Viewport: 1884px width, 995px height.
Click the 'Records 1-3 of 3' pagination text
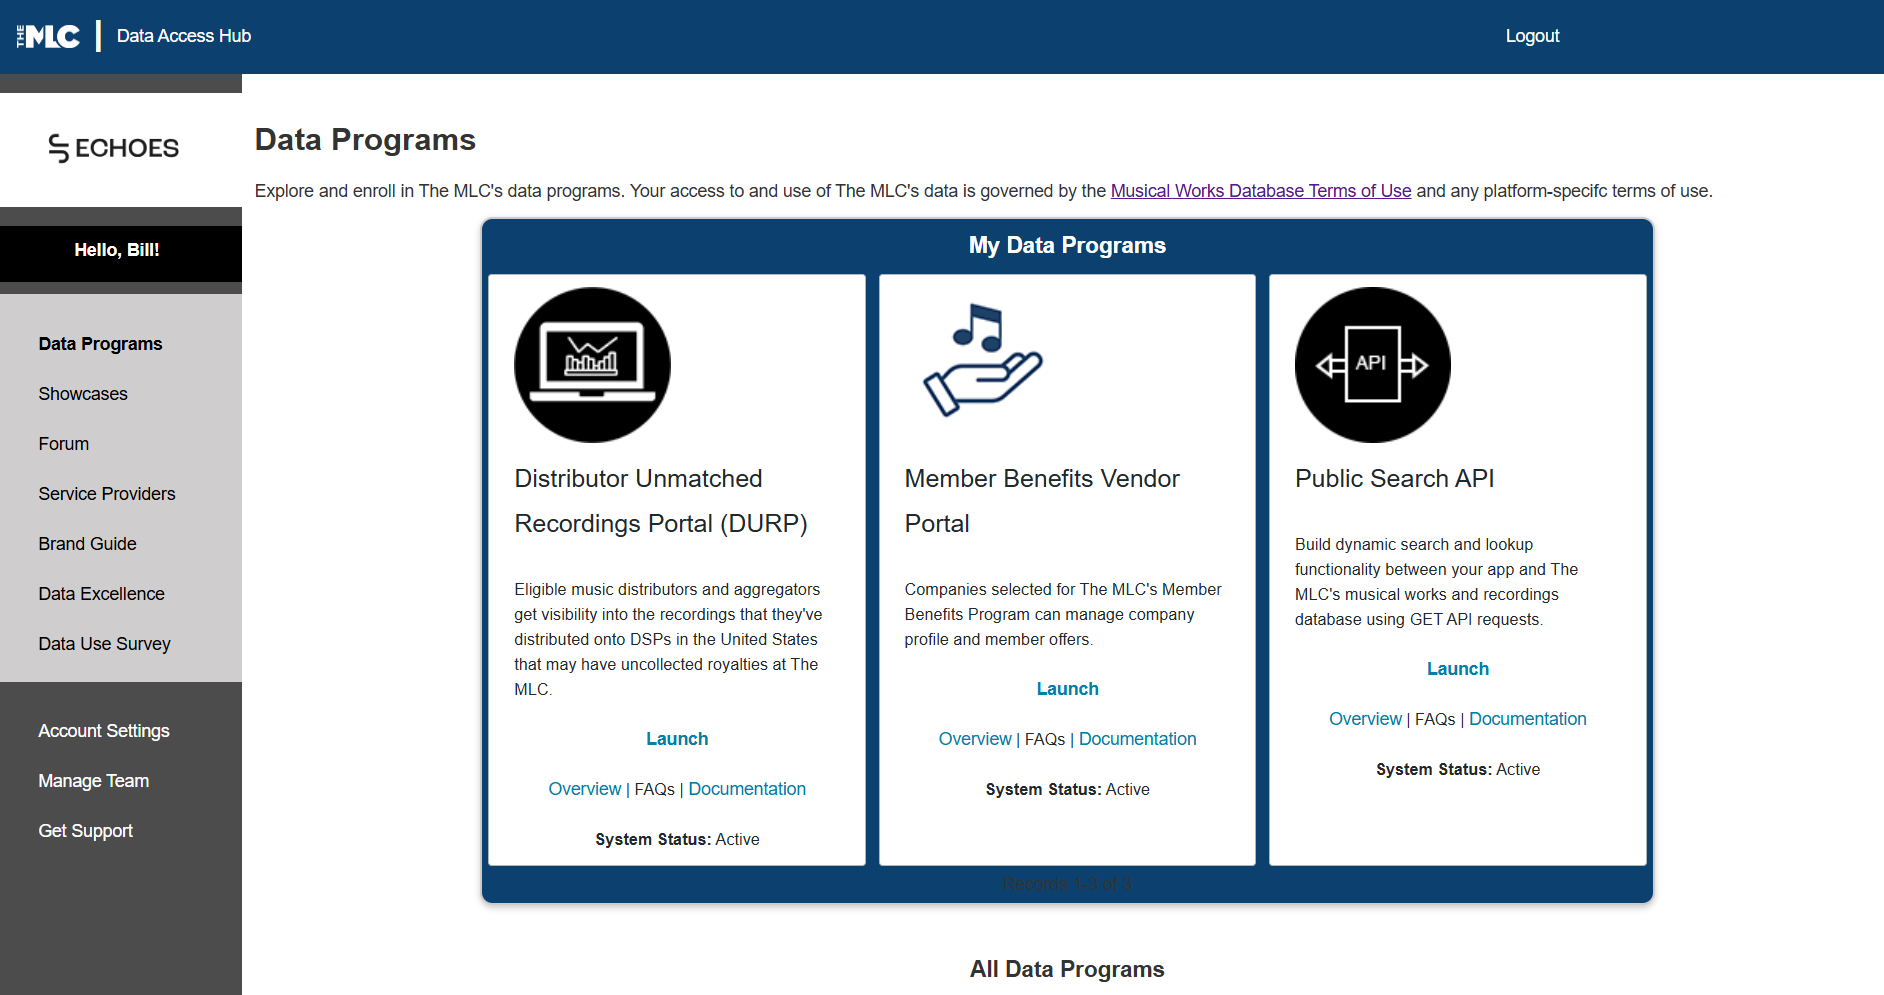[x=1067, y=884]
